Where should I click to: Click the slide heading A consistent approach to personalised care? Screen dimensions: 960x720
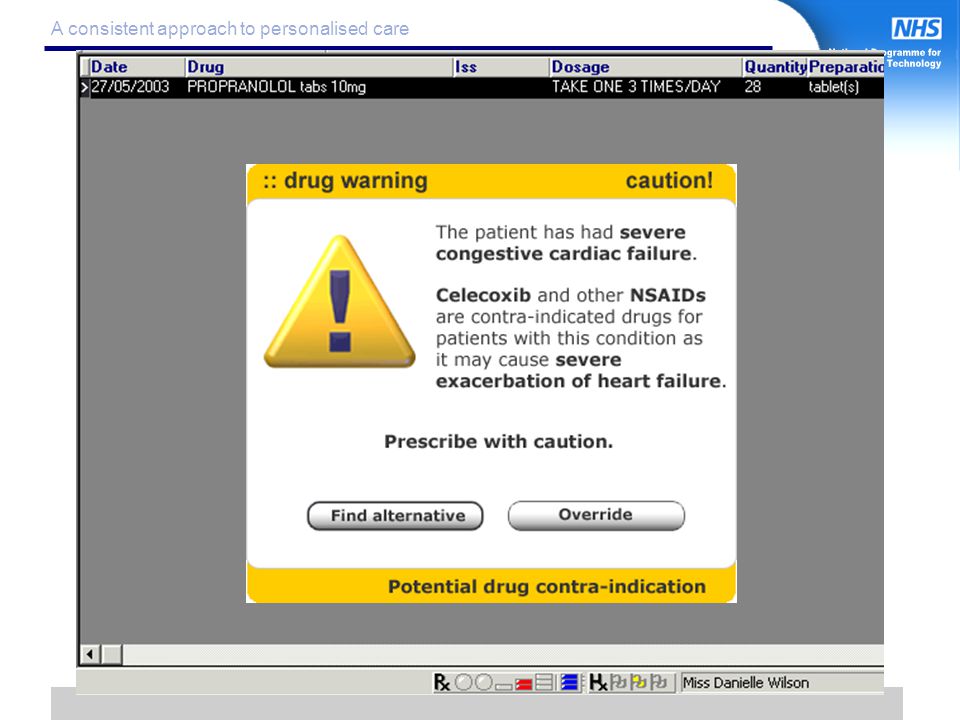[230, 29]
